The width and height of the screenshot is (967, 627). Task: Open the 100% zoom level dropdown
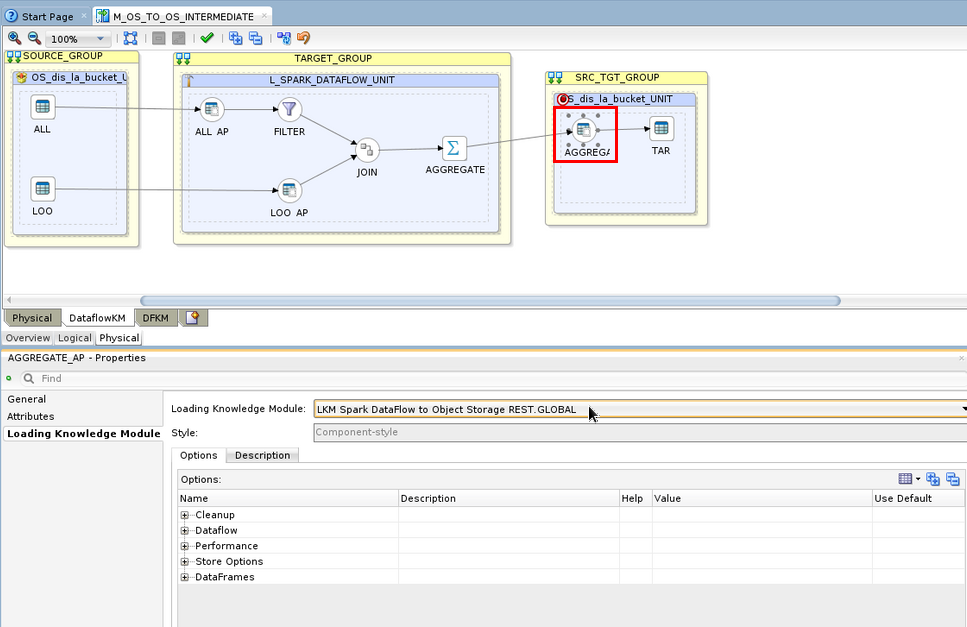tap(100, 39)
